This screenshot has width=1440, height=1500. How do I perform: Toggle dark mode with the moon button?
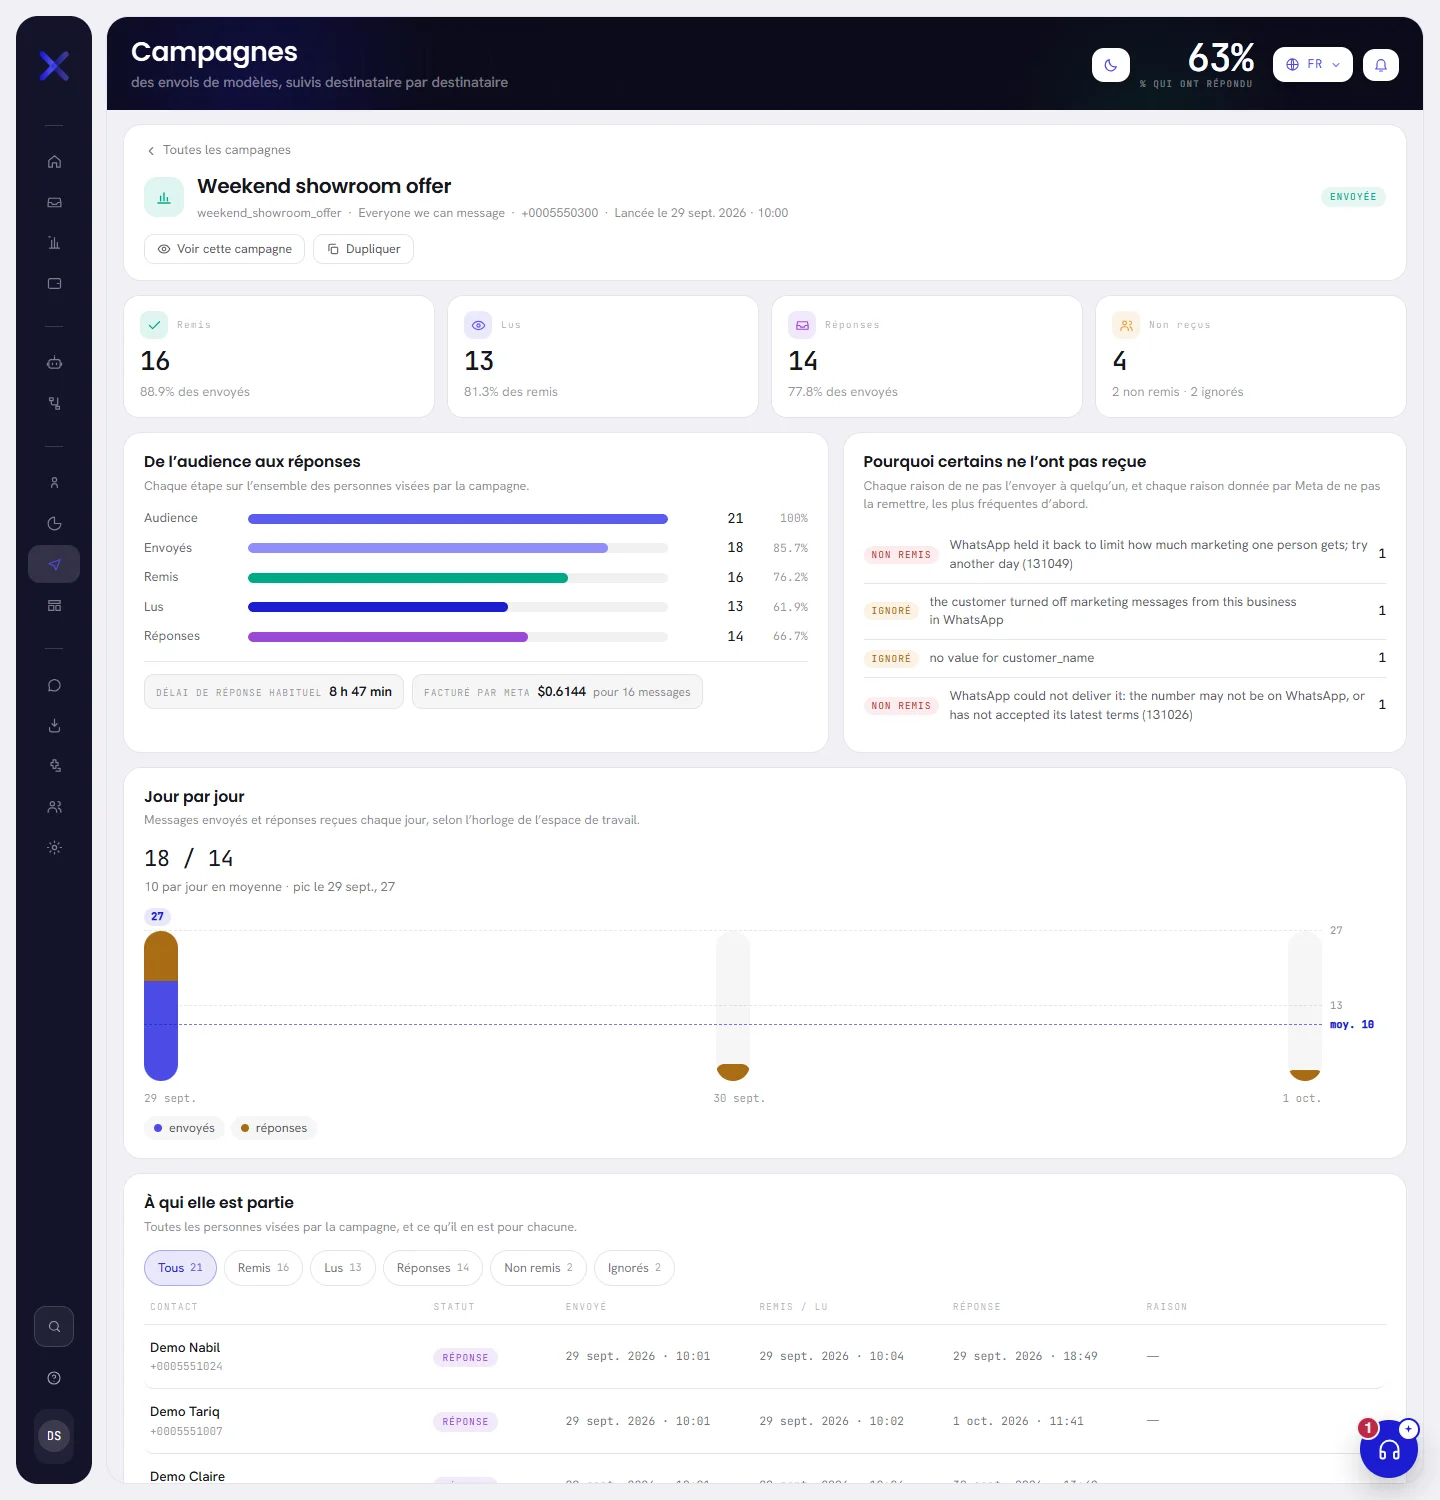point(1111,65)
